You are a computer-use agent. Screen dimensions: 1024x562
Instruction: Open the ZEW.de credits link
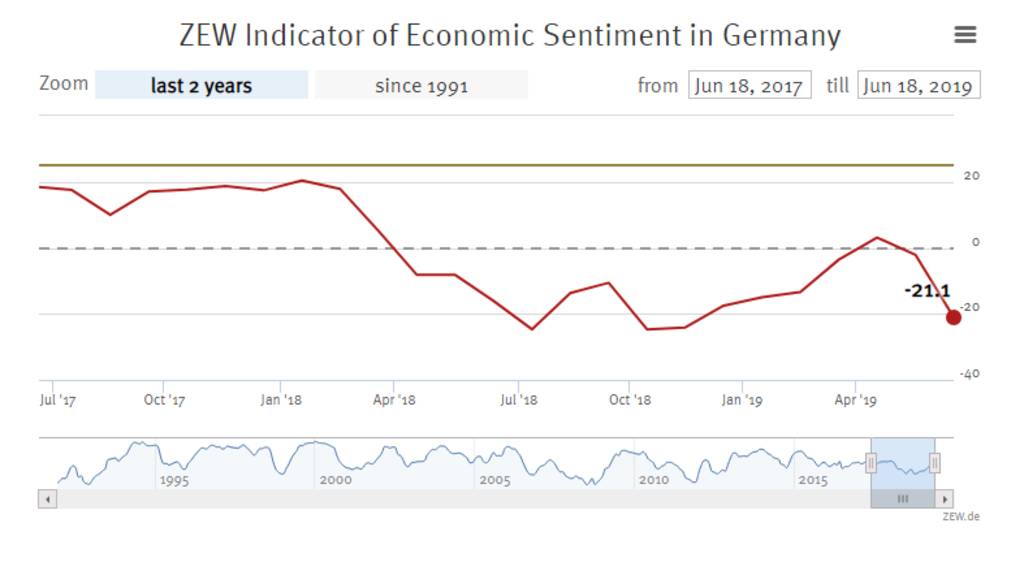click(x=961, y=517)
